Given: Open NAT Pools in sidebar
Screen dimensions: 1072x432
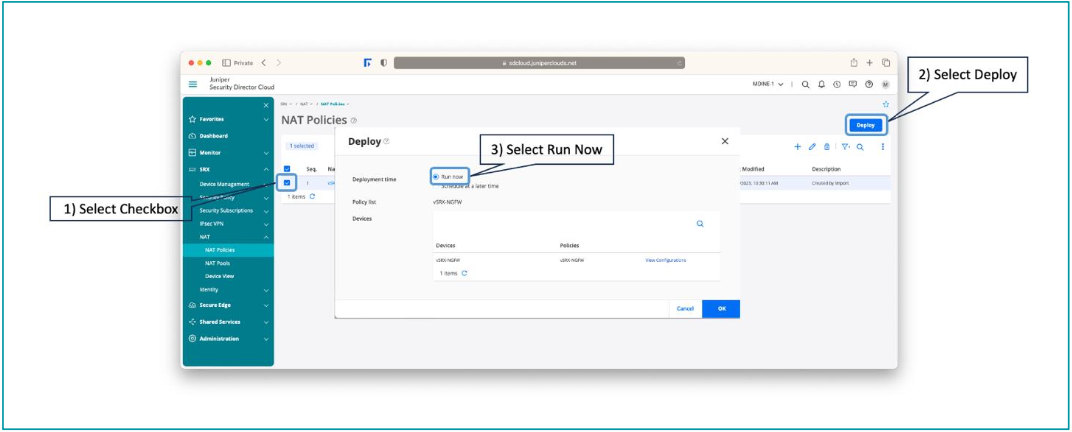Looking at the screenshot, I should tap(217, 263).
